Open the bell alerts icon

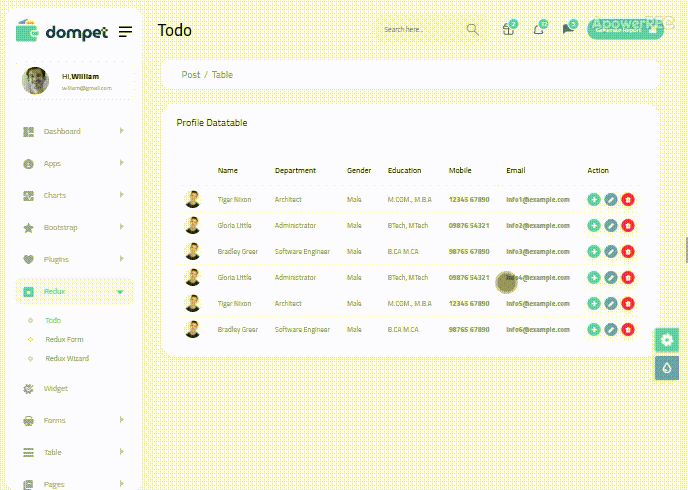pos(538,29)
